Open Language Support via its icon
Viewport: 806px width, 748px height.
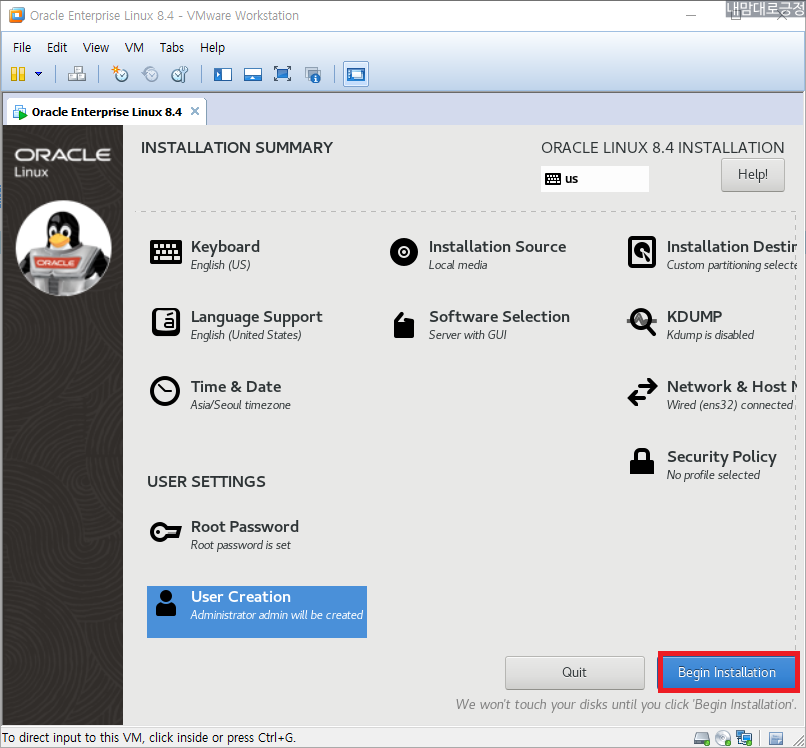point(166,322)
